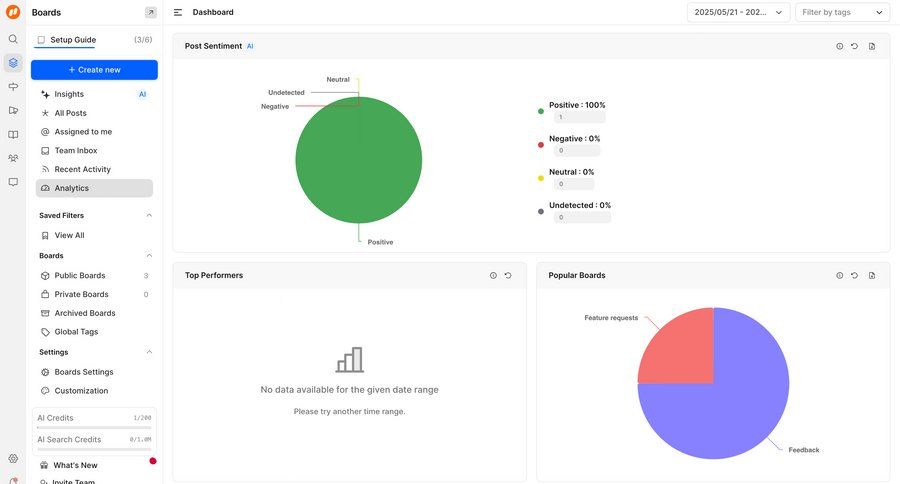
Task: Toggle sidebar with icon left of Dashboard
Action: [178, 12]
